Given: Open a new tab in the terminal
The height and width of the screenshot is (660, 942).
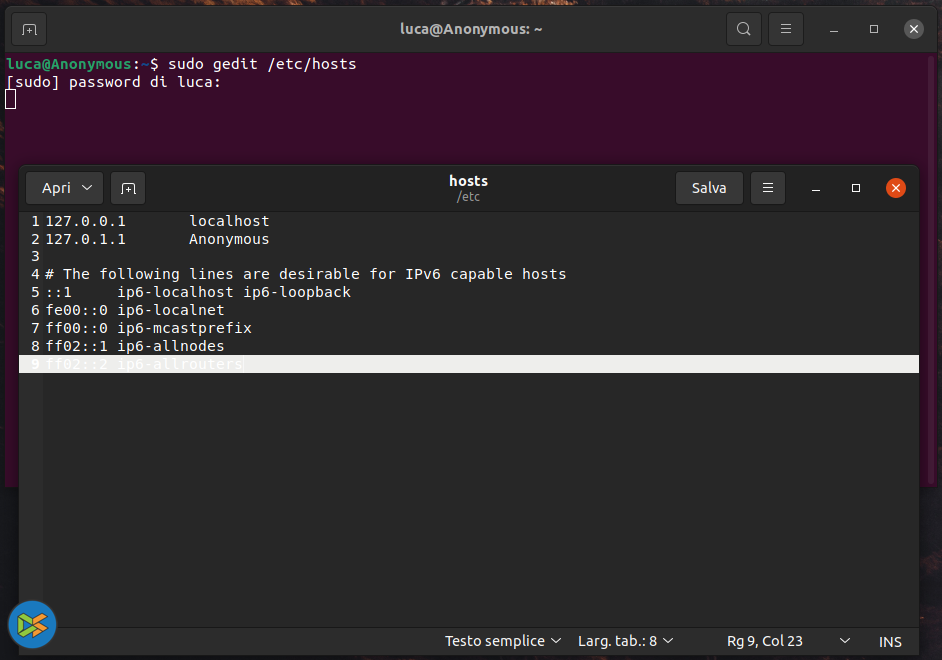Looking at the screenshot, I should click(x=29, y=29).
